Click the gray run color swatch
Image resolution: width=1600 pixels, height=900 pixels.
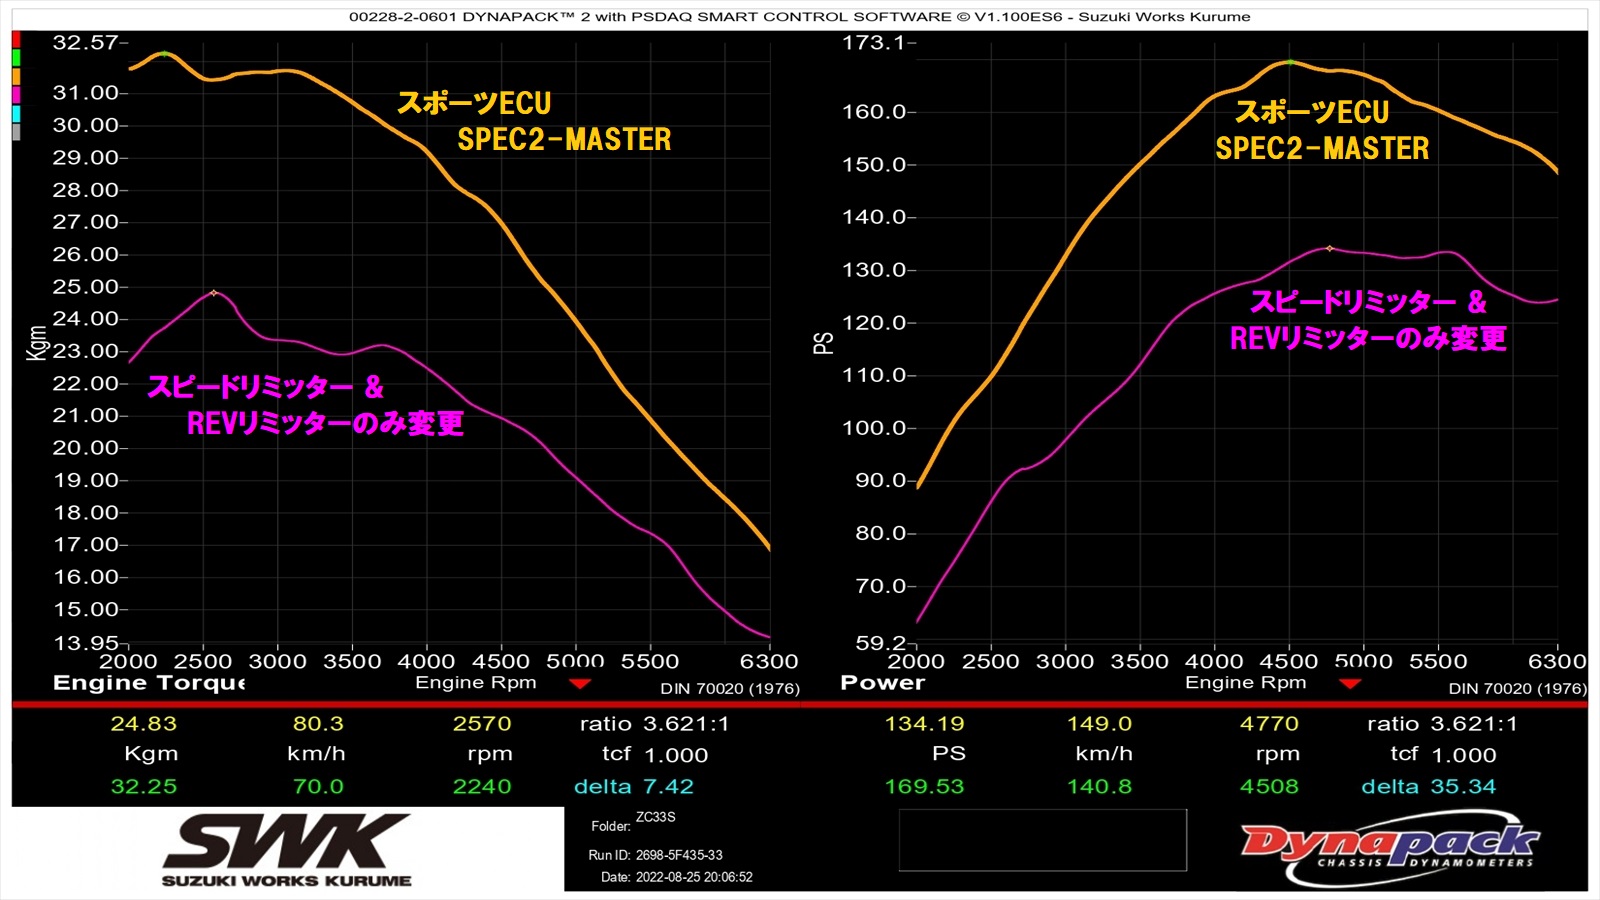click(16, 132)
